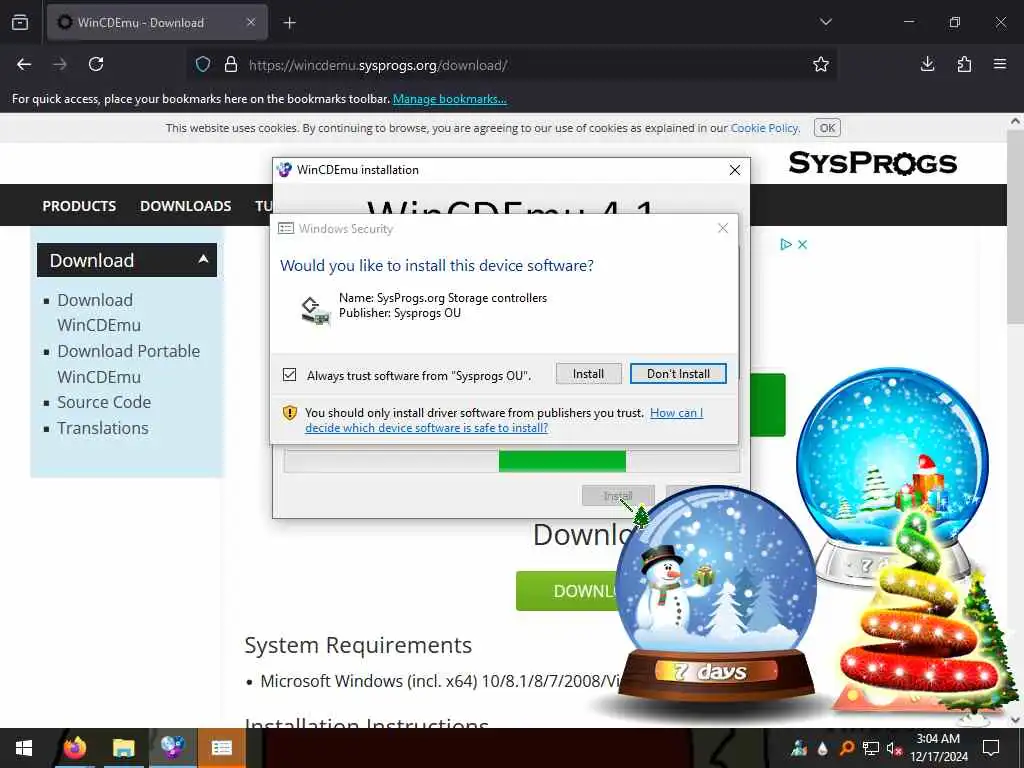
Task: Open WinCDEmu installer taskbar icon
Action: (172, 748)
